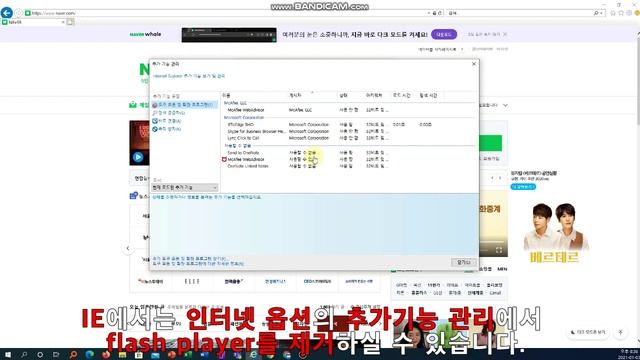Go back with IE back arrow
Image resolution: width=640 pixels, height=360 pixels.
pos(7,13)
